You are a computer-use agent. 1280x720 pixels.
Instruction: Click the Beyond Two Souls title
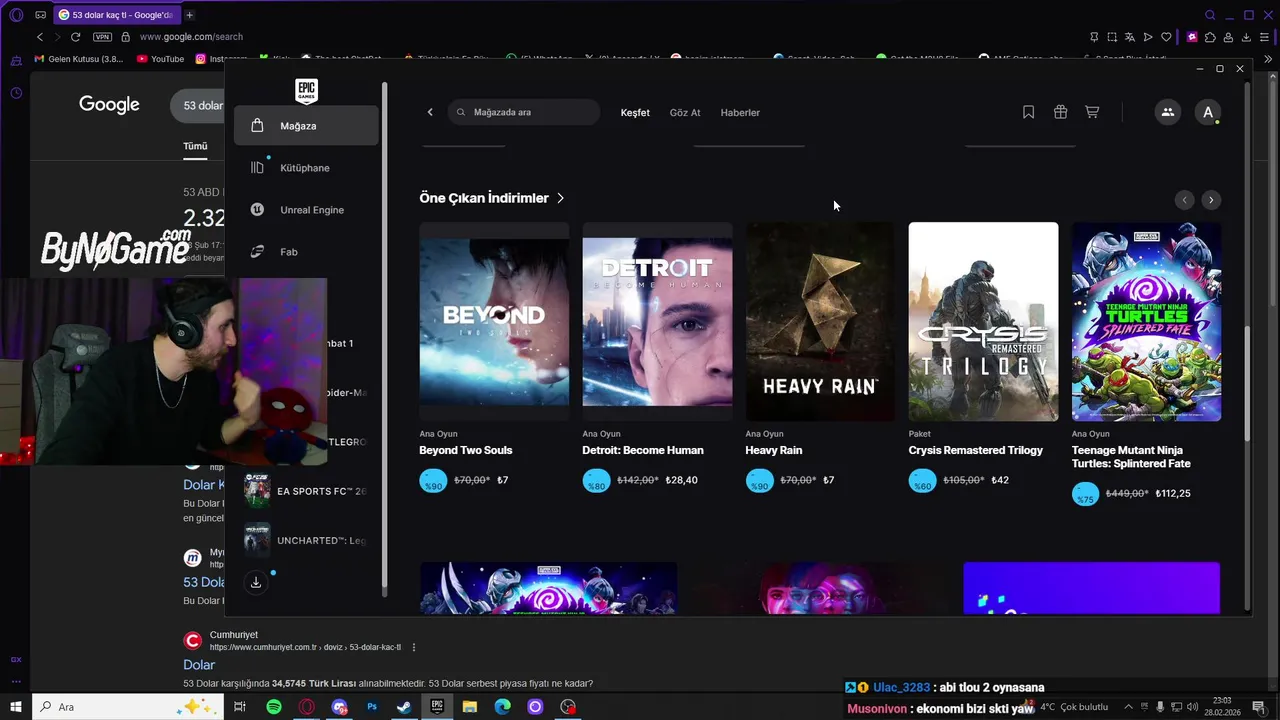(x=465, y=450)
